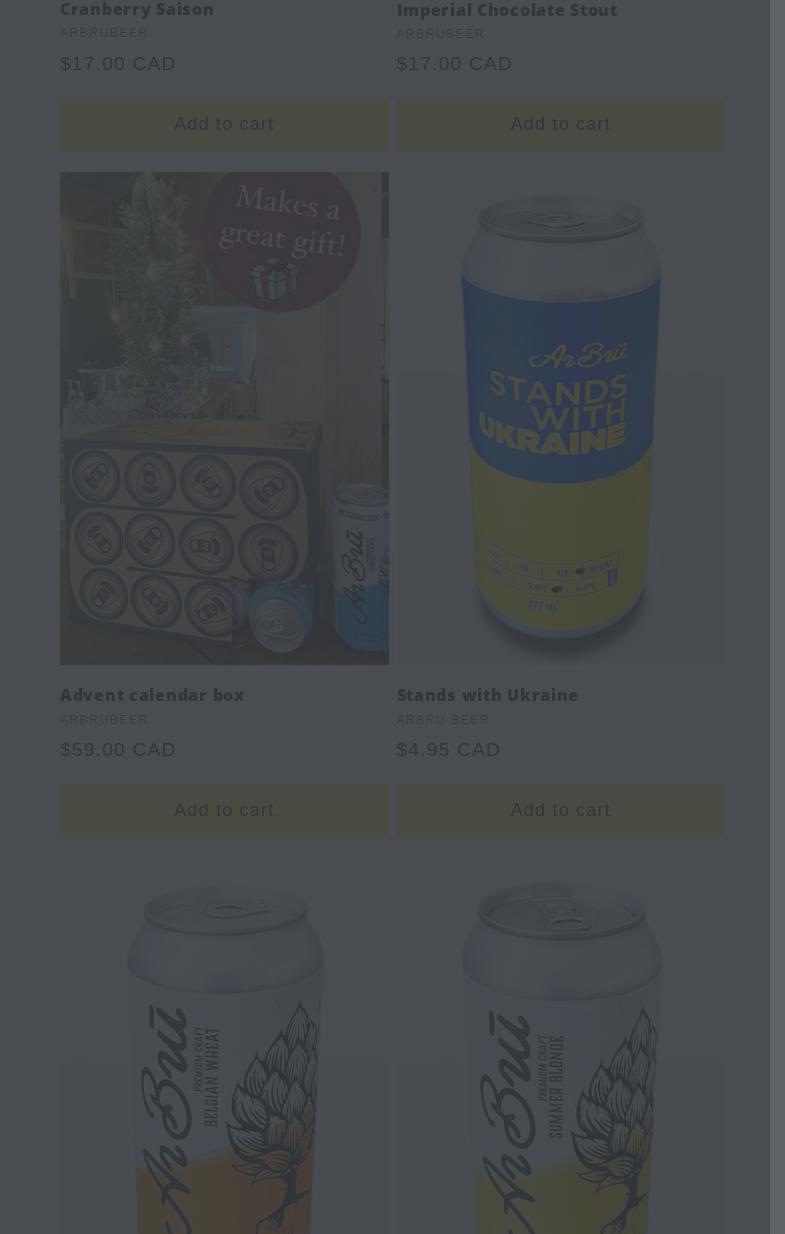Open the Advent calendar box title link
Image resolution: width=785 pixels, height=1234 pixels.
[x=152, y=695]
